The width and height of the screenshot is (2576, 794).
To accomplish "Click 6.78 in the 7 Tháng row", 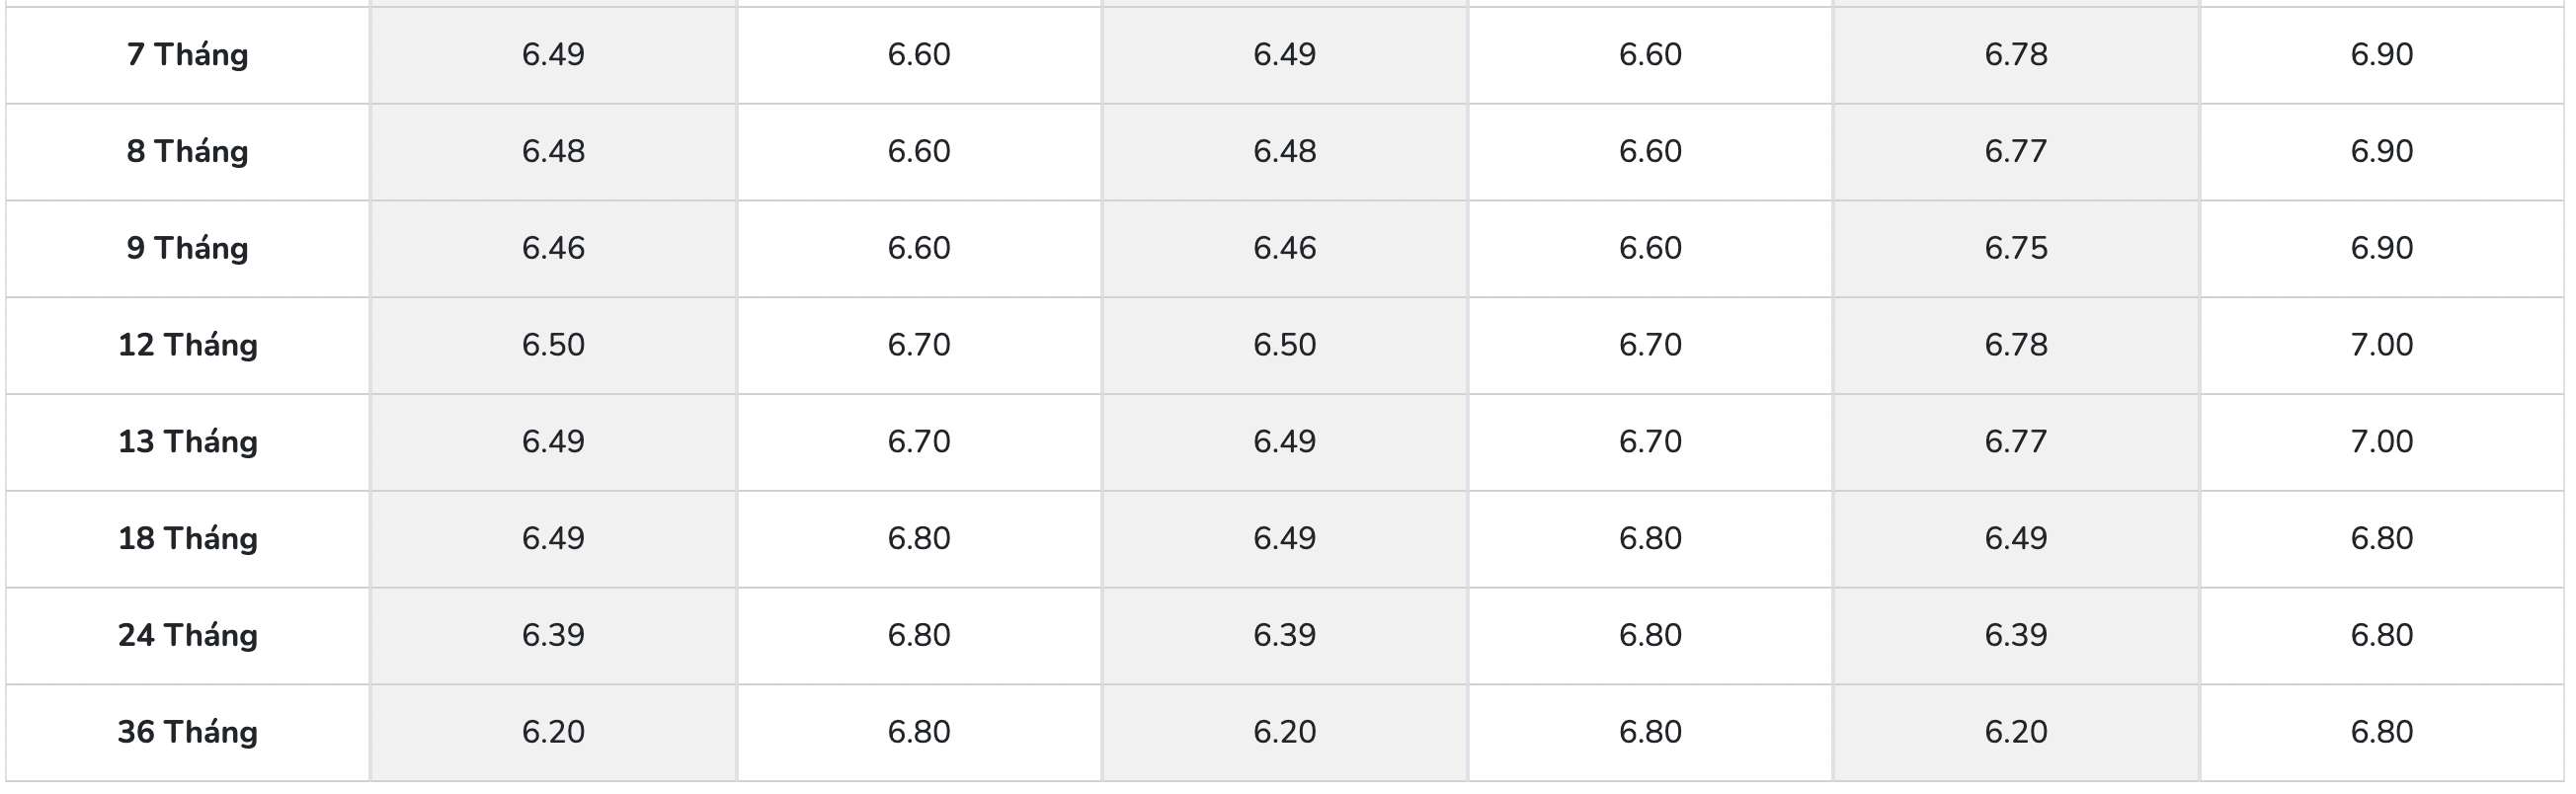I will point(2015,54).
